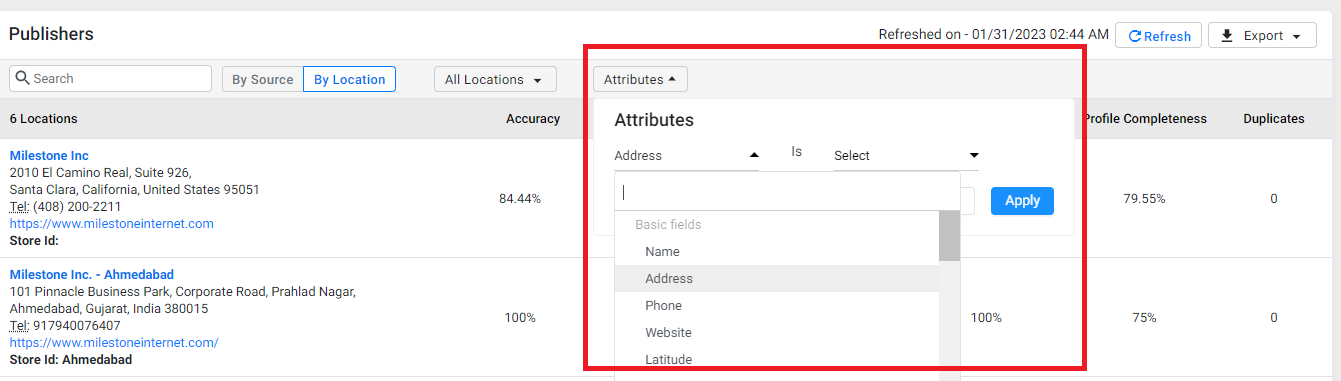Viewport: 1341px width, 381px height.
Task: Focus the Search input field
Action: [110, 78]
